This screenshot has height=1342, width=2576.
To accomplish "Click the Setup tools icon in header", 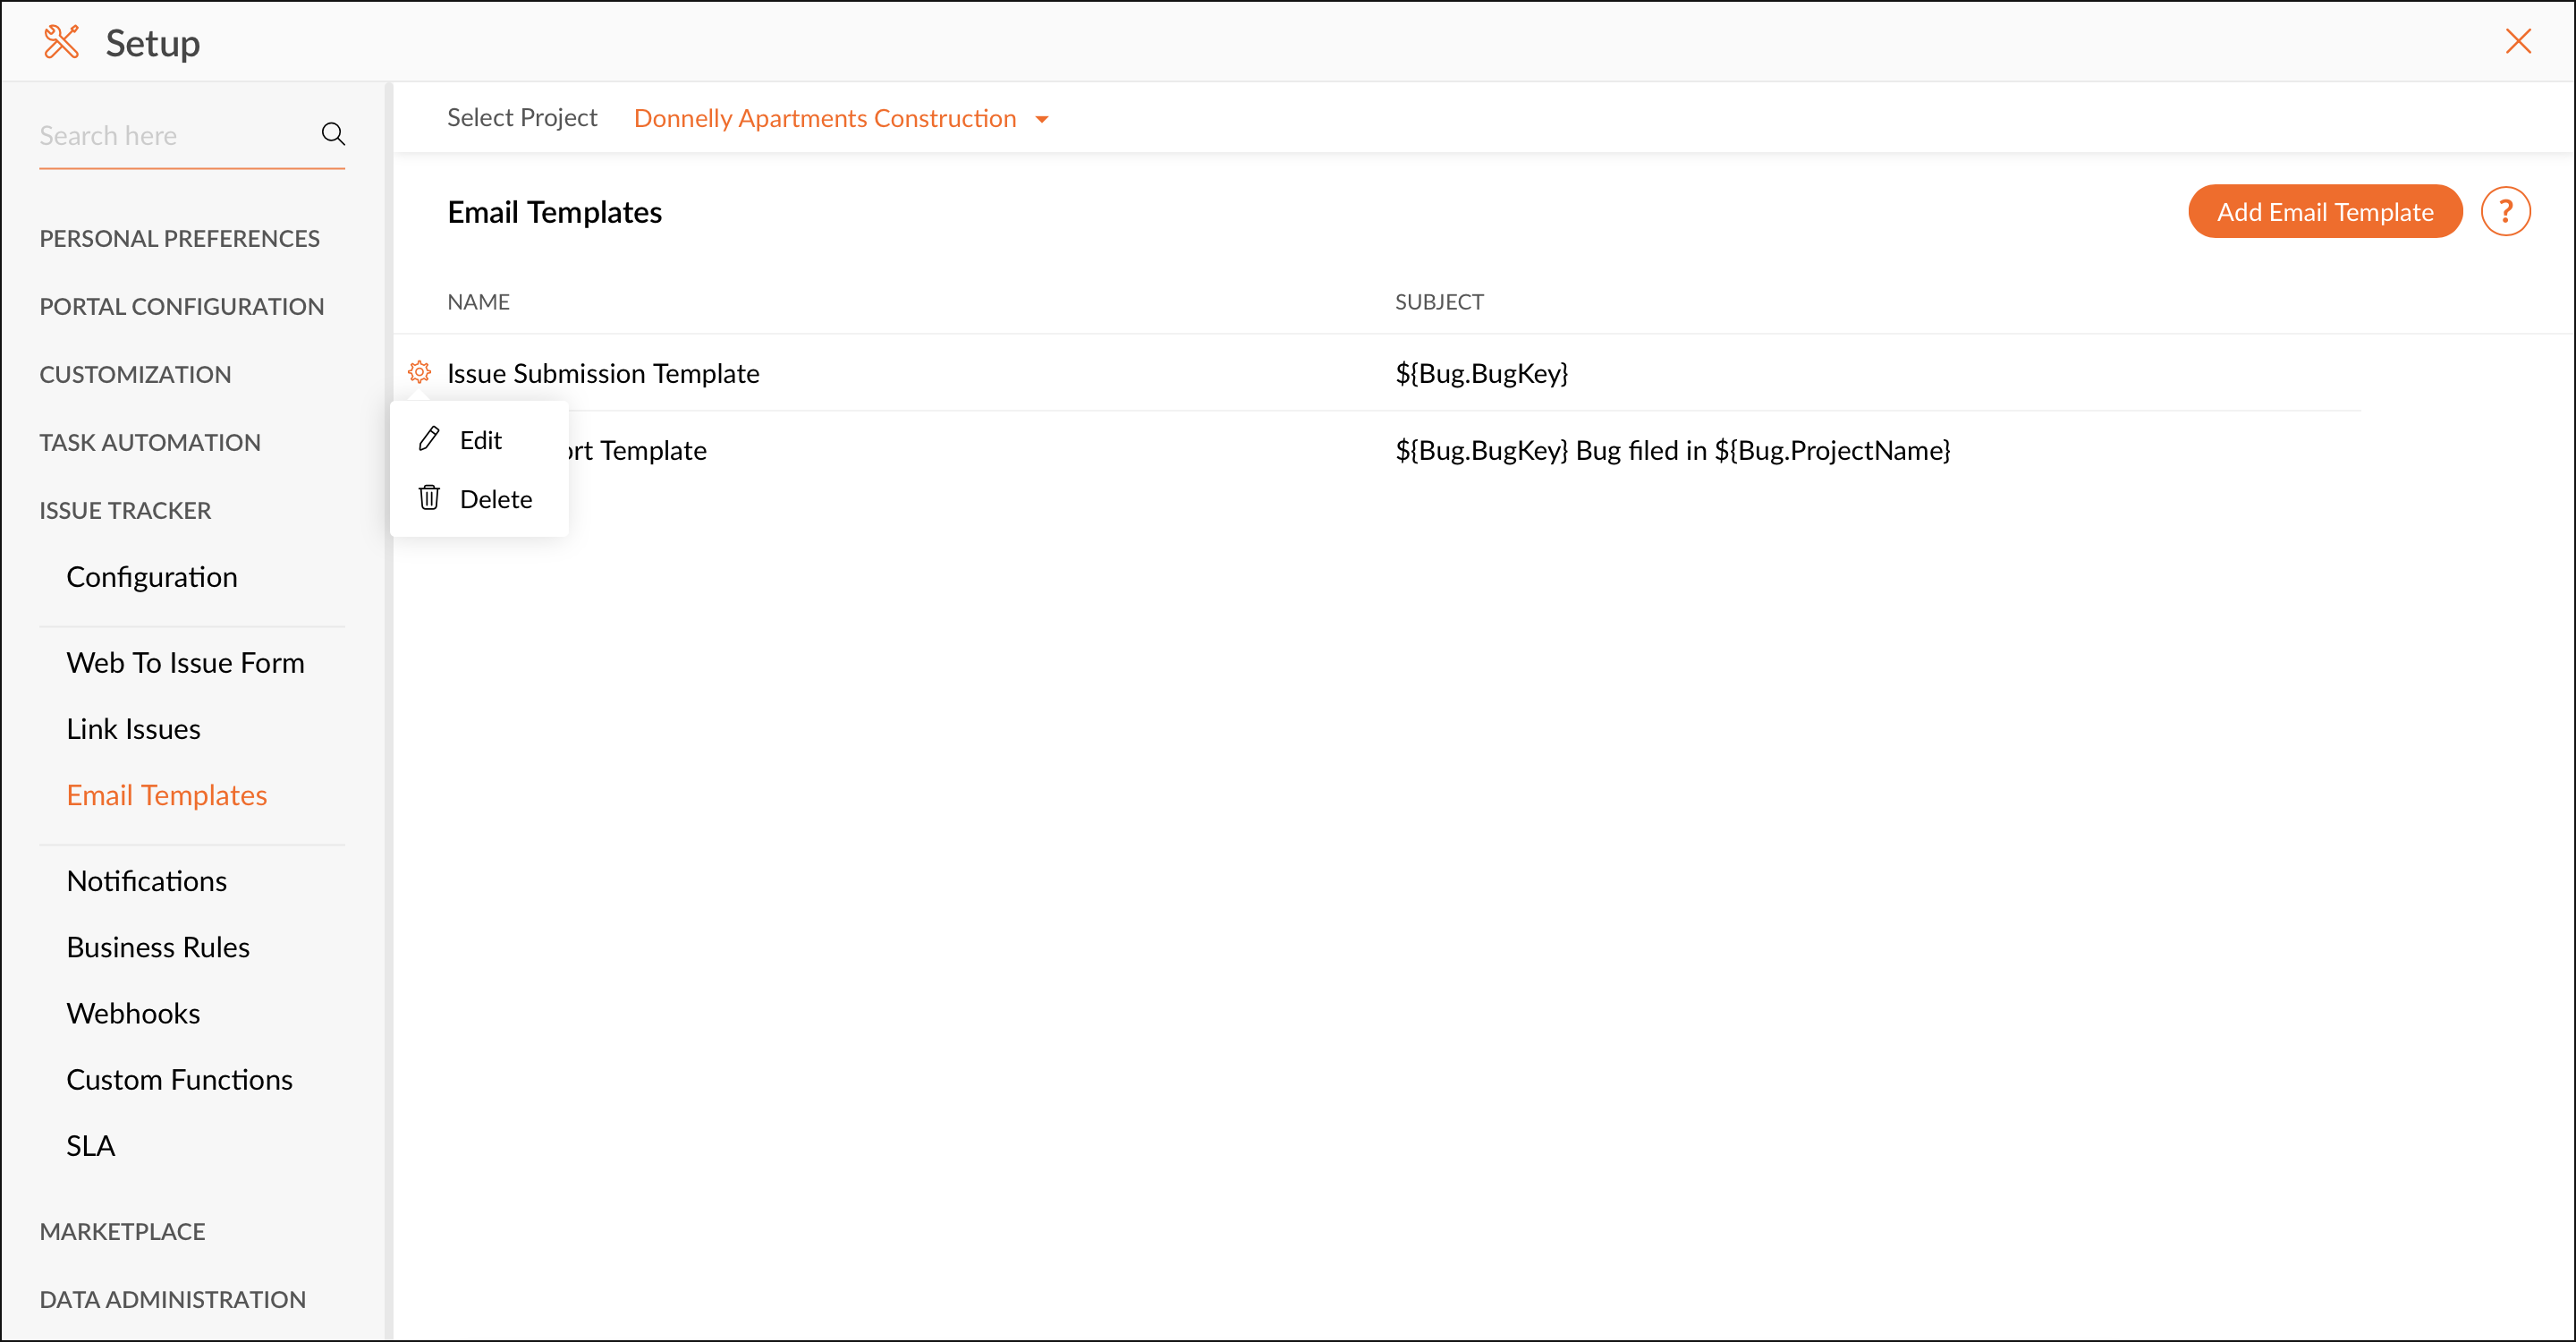I will 61,42.
